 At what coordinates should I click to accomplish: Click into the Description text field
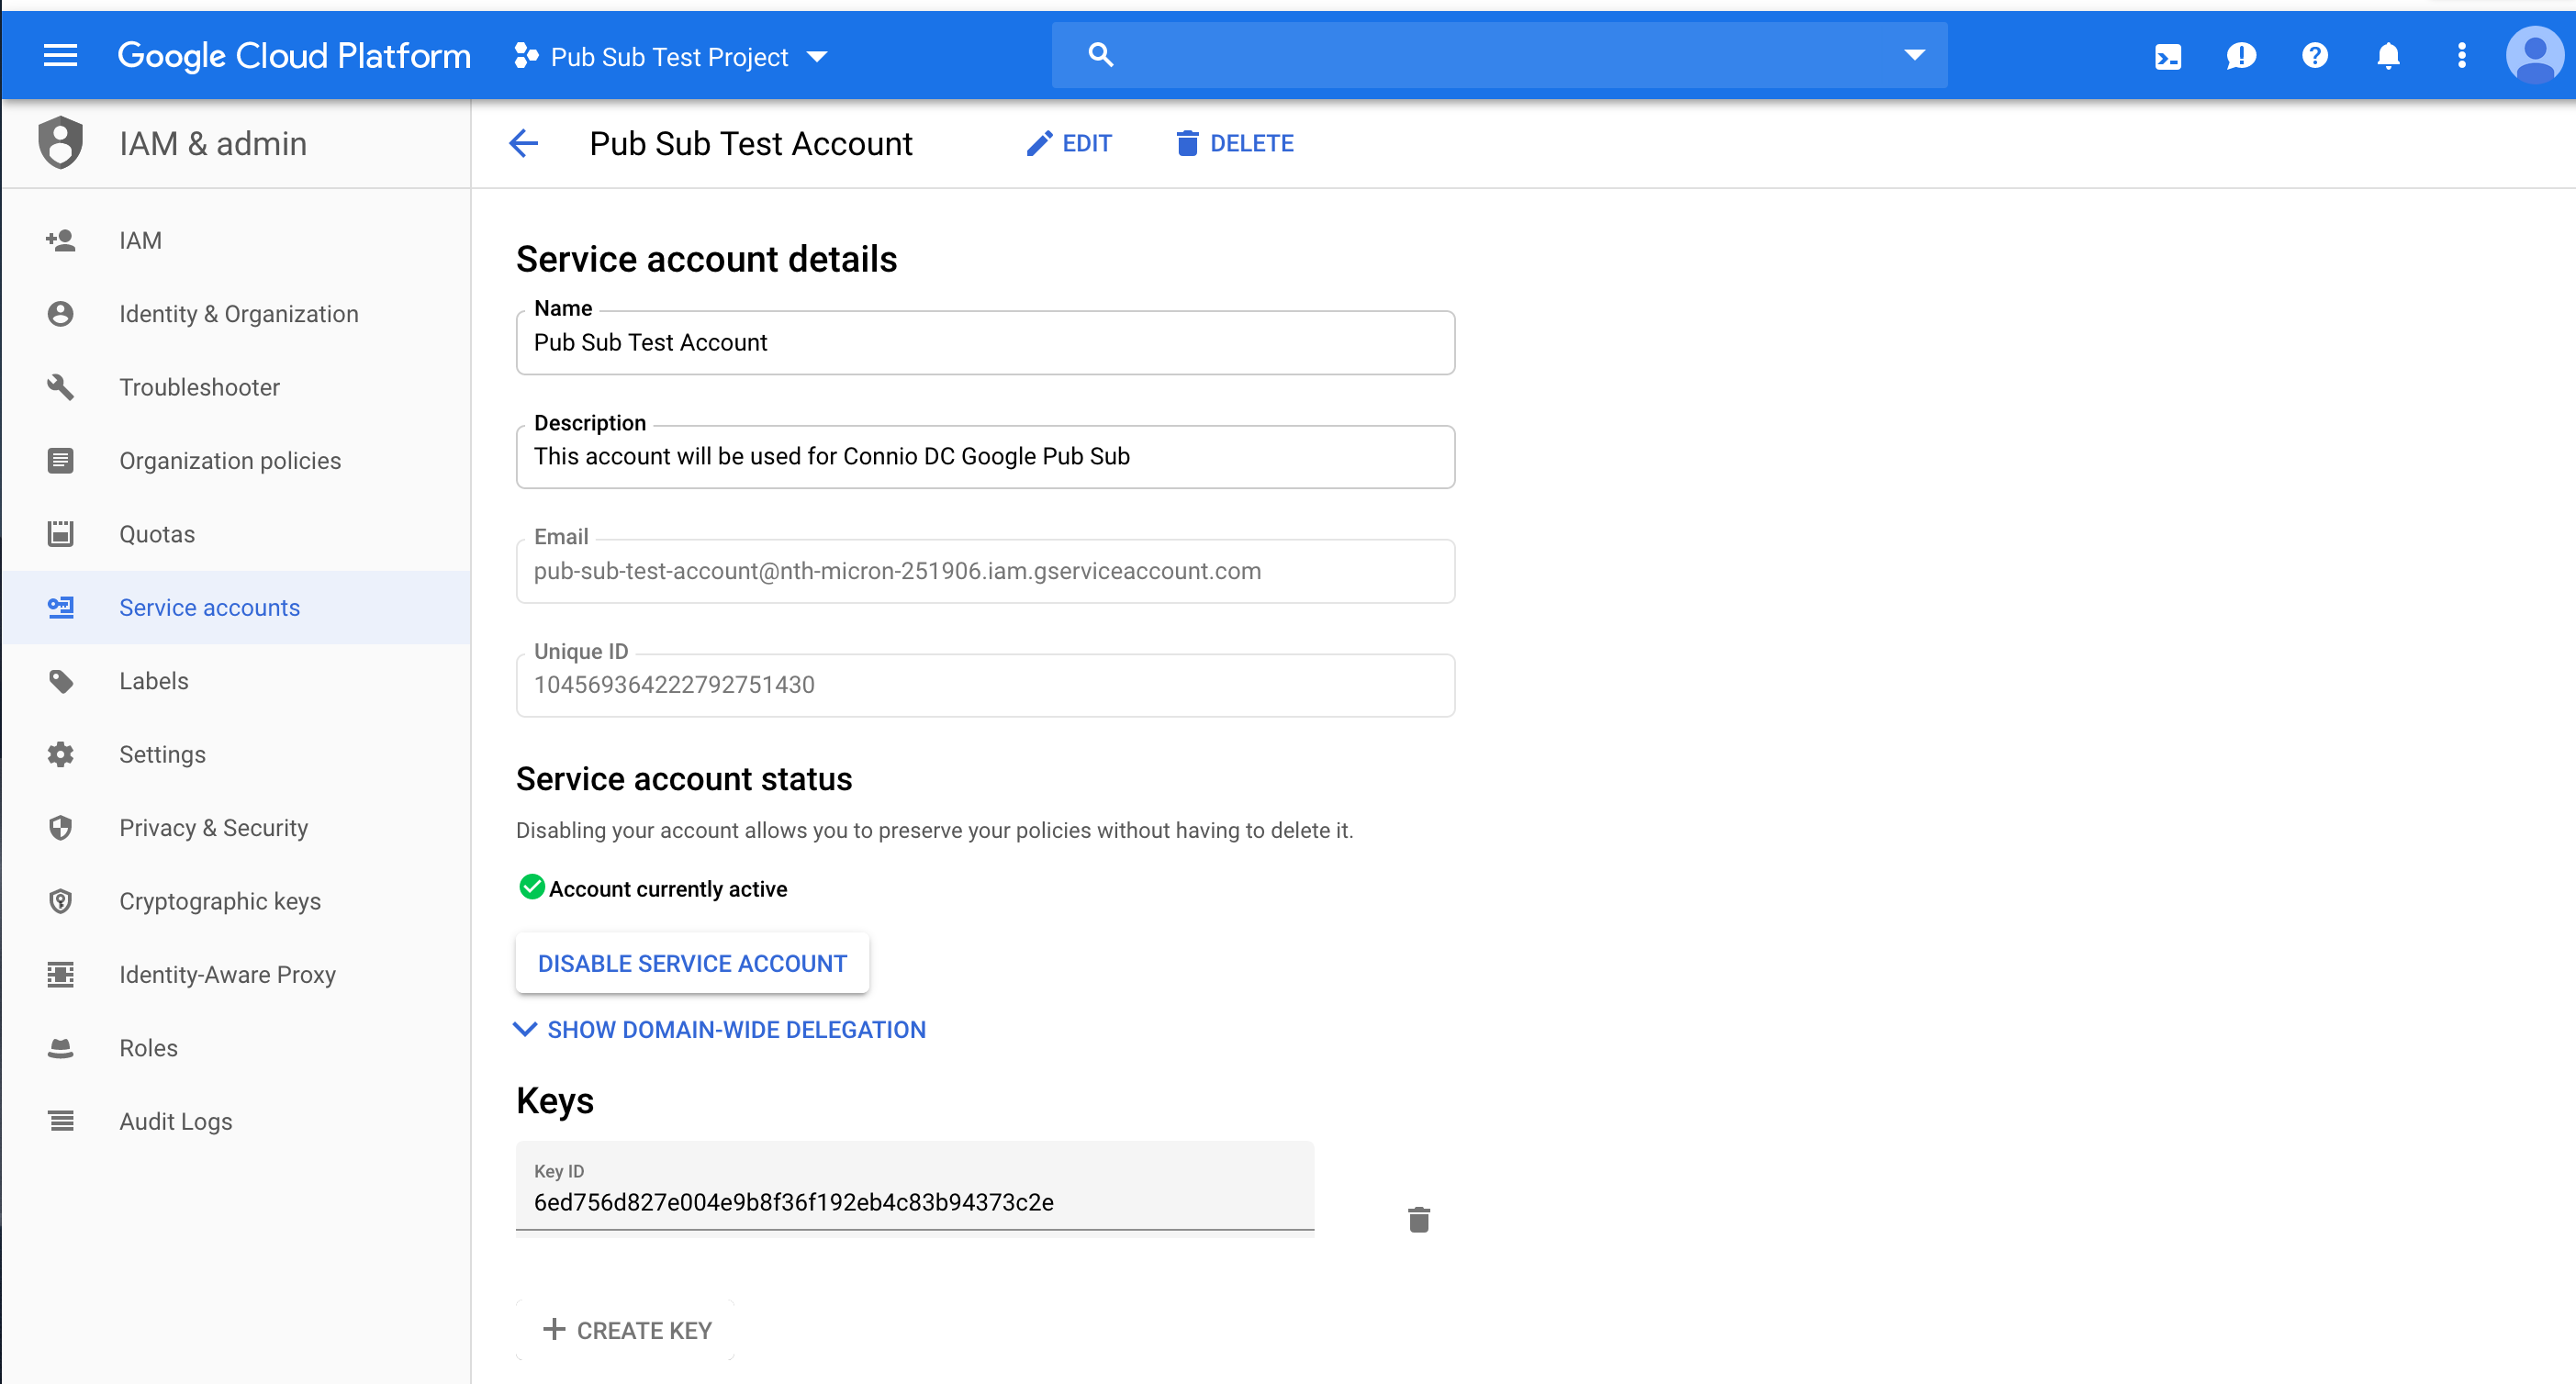[x=984, y=457]
